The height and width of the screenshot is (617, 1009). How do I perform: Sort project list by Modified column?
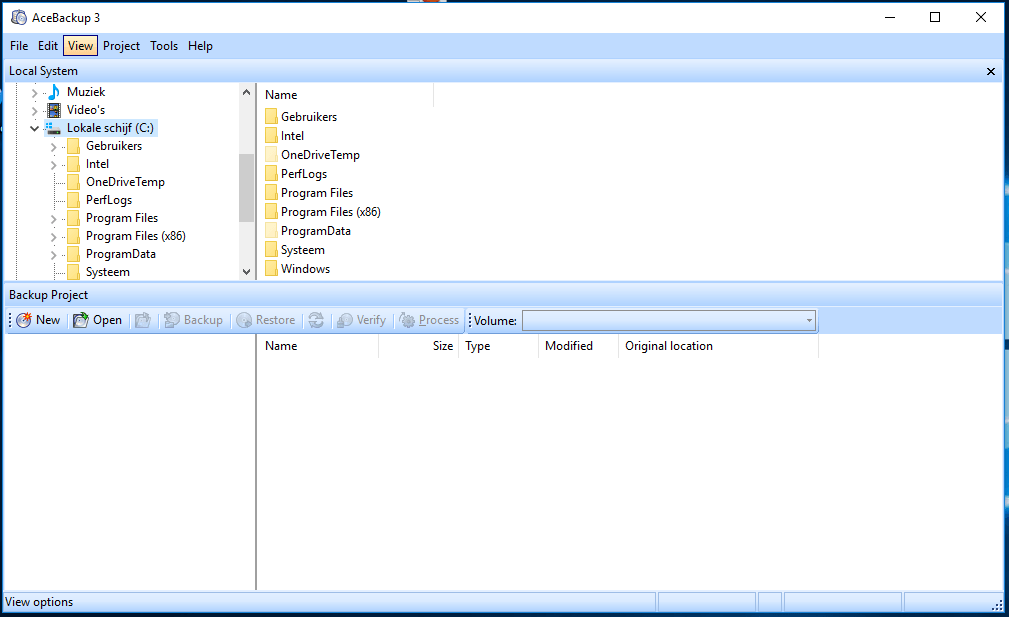click(579, 346)
